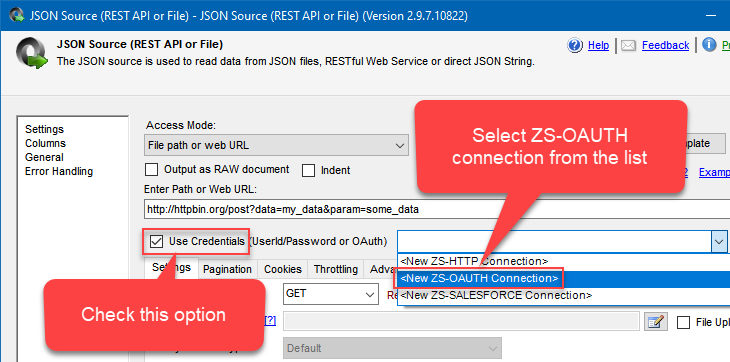This screenshot has width=730, height=362.
Task: Click the blue info icon in header
Action: click(709, 45)
